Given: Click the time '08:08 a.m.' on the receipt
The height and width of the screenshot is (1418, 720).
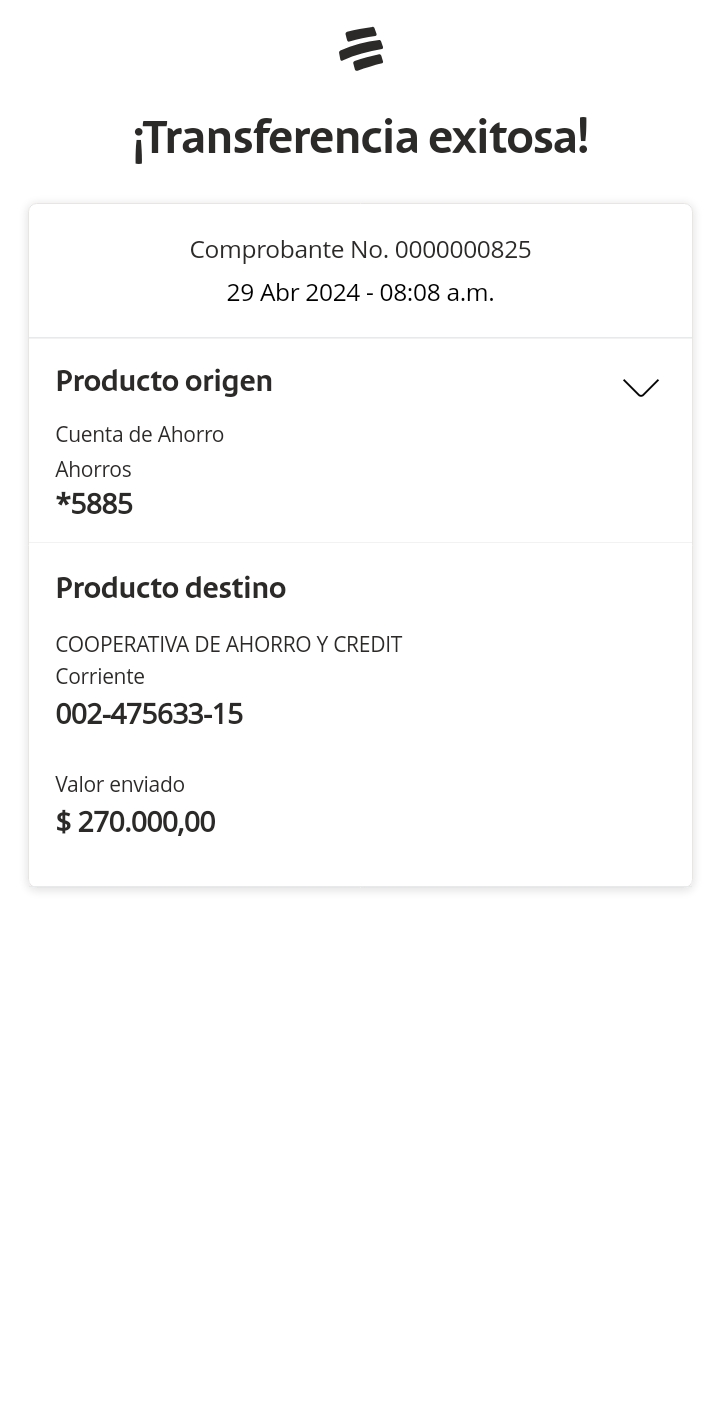Looking at the screenshot, I should (x=437, y=293).
